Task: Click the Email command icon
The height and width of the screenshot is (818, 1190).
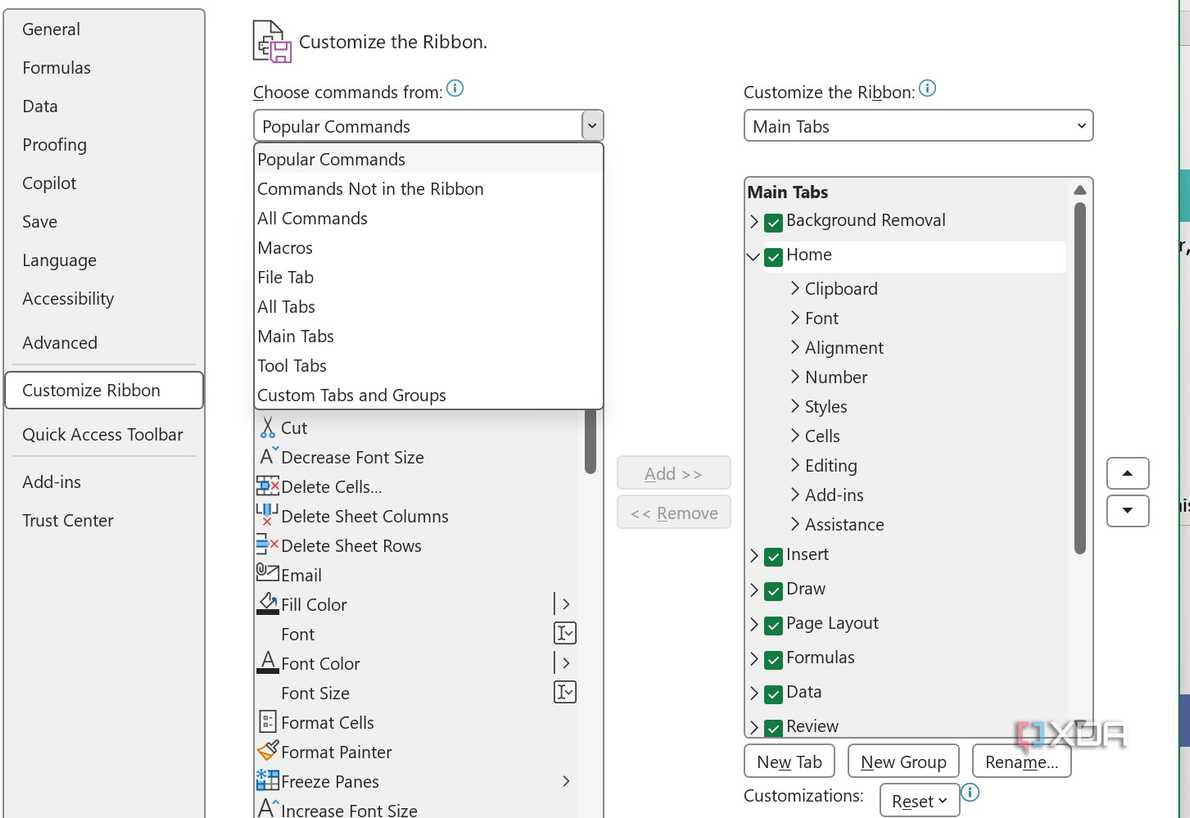Action: (267, 573)
